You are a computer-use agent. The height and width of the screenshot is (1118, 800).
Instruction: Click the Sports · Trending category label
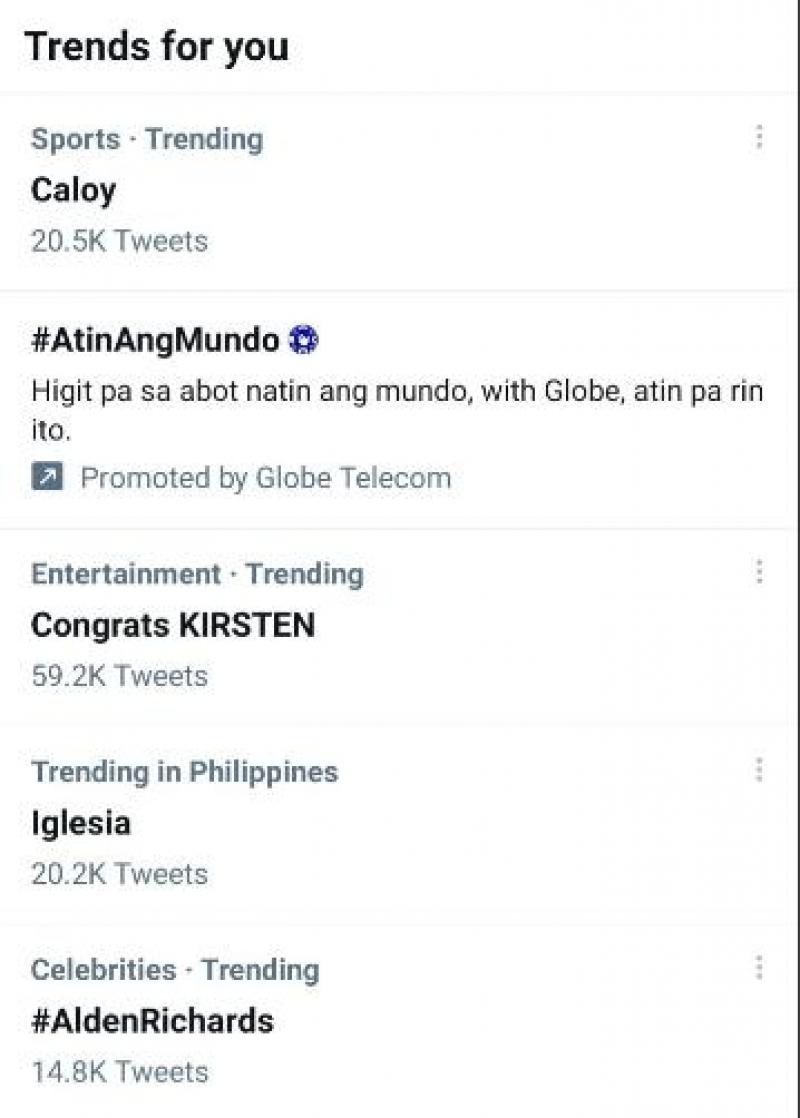(147, 139)
